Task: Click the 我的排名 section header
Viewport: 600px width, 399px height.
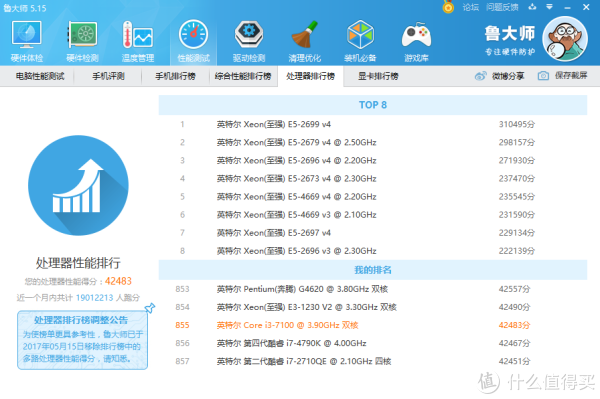Action: pos(373,270)
